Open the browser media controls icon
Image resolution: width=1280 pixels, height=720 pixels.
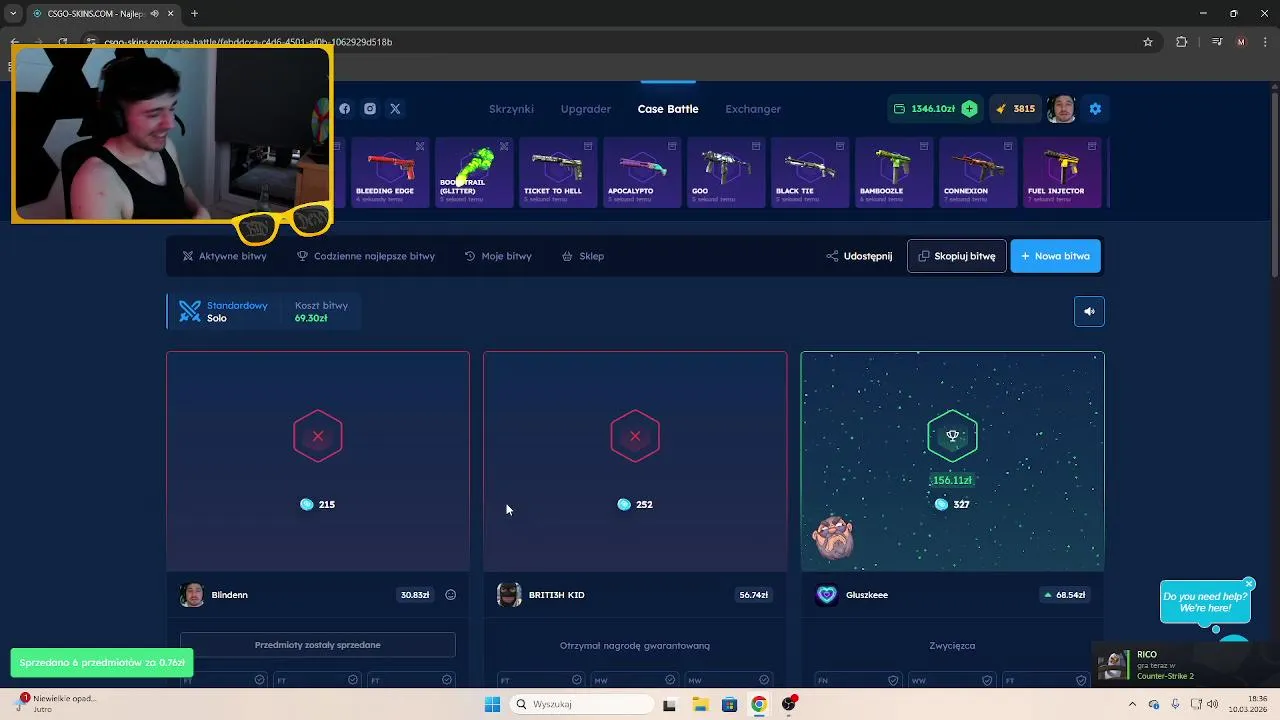pos(1216,42)
